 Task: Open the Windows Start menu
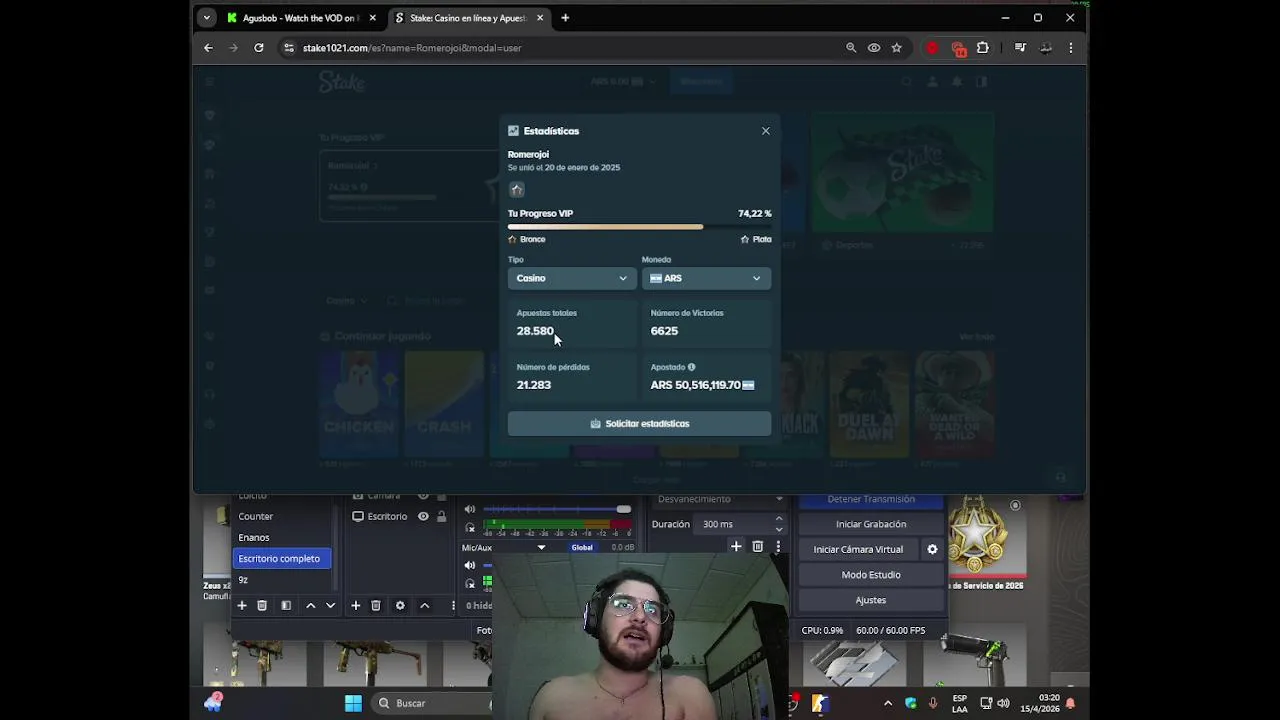click(353, 704)
